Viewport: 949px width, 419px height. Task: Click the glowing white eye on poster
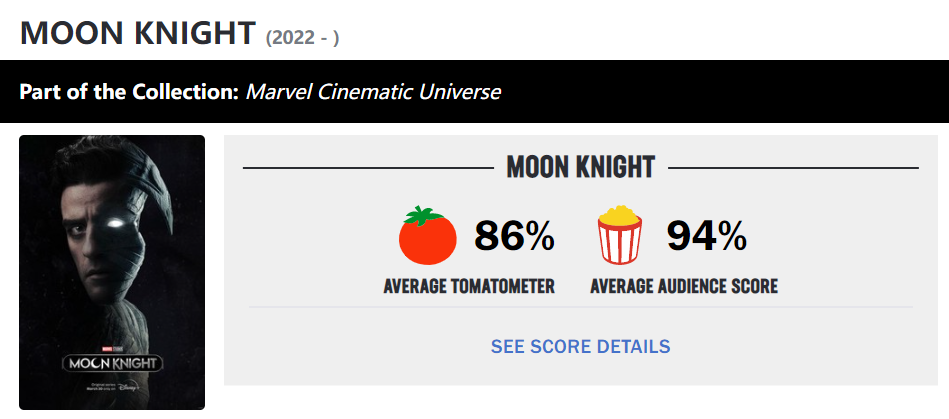(x=114, y=225)
